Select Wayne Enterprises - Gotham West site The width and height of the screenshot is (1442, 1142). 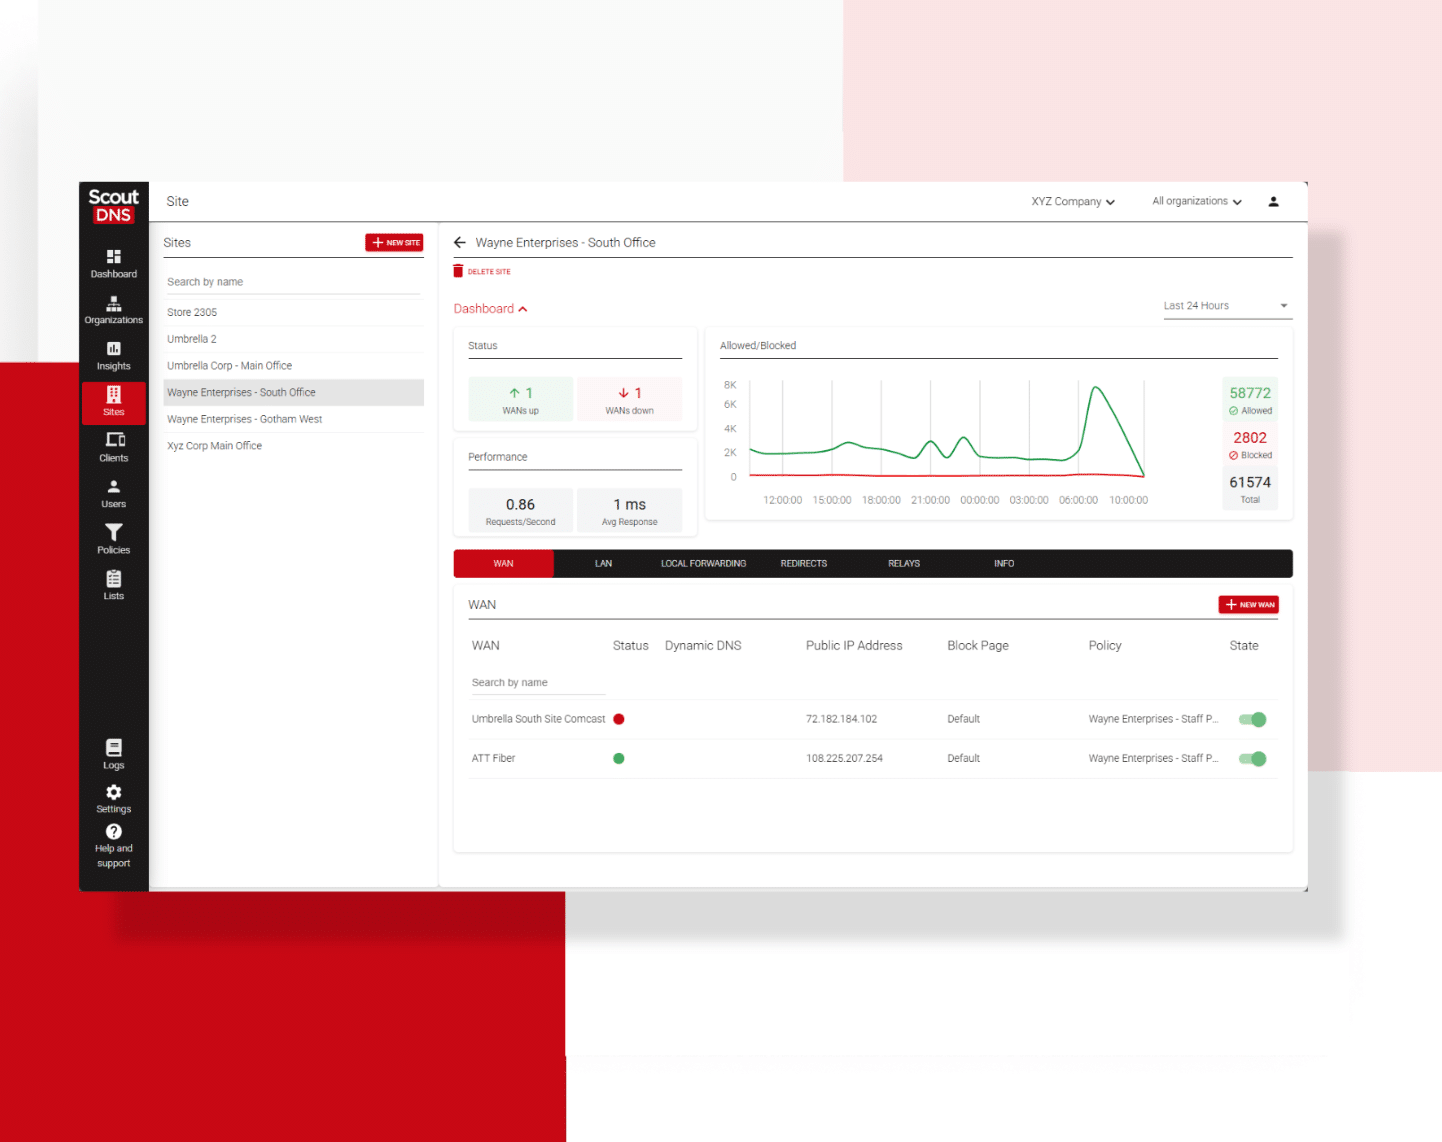pos(244,418)
